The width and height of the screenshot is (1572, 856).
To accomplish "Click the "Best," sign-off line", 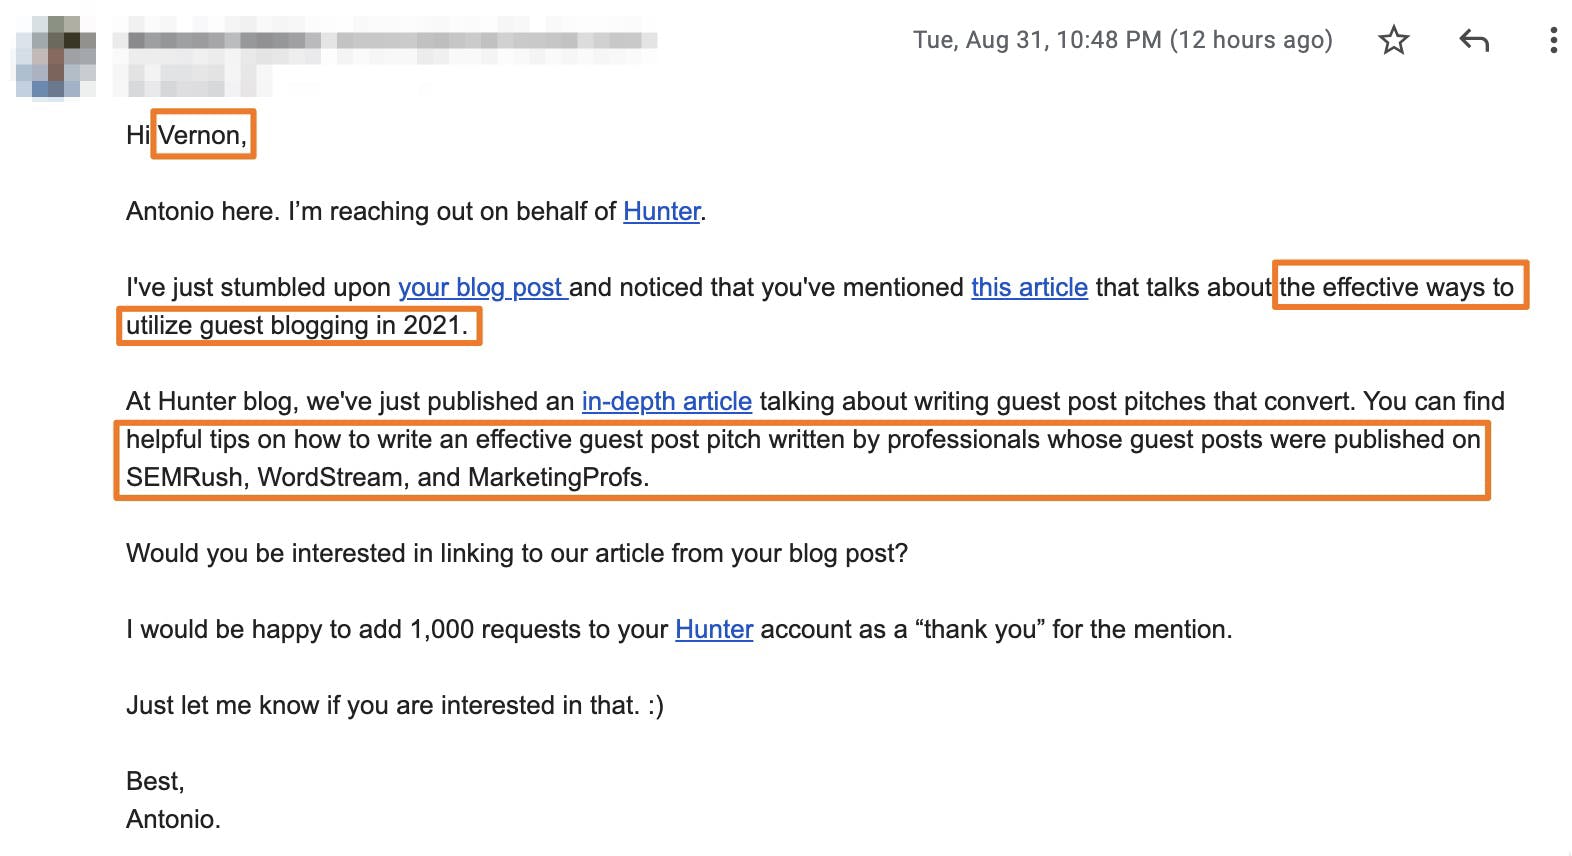I will pyautogui.click(x=155, y=782).
